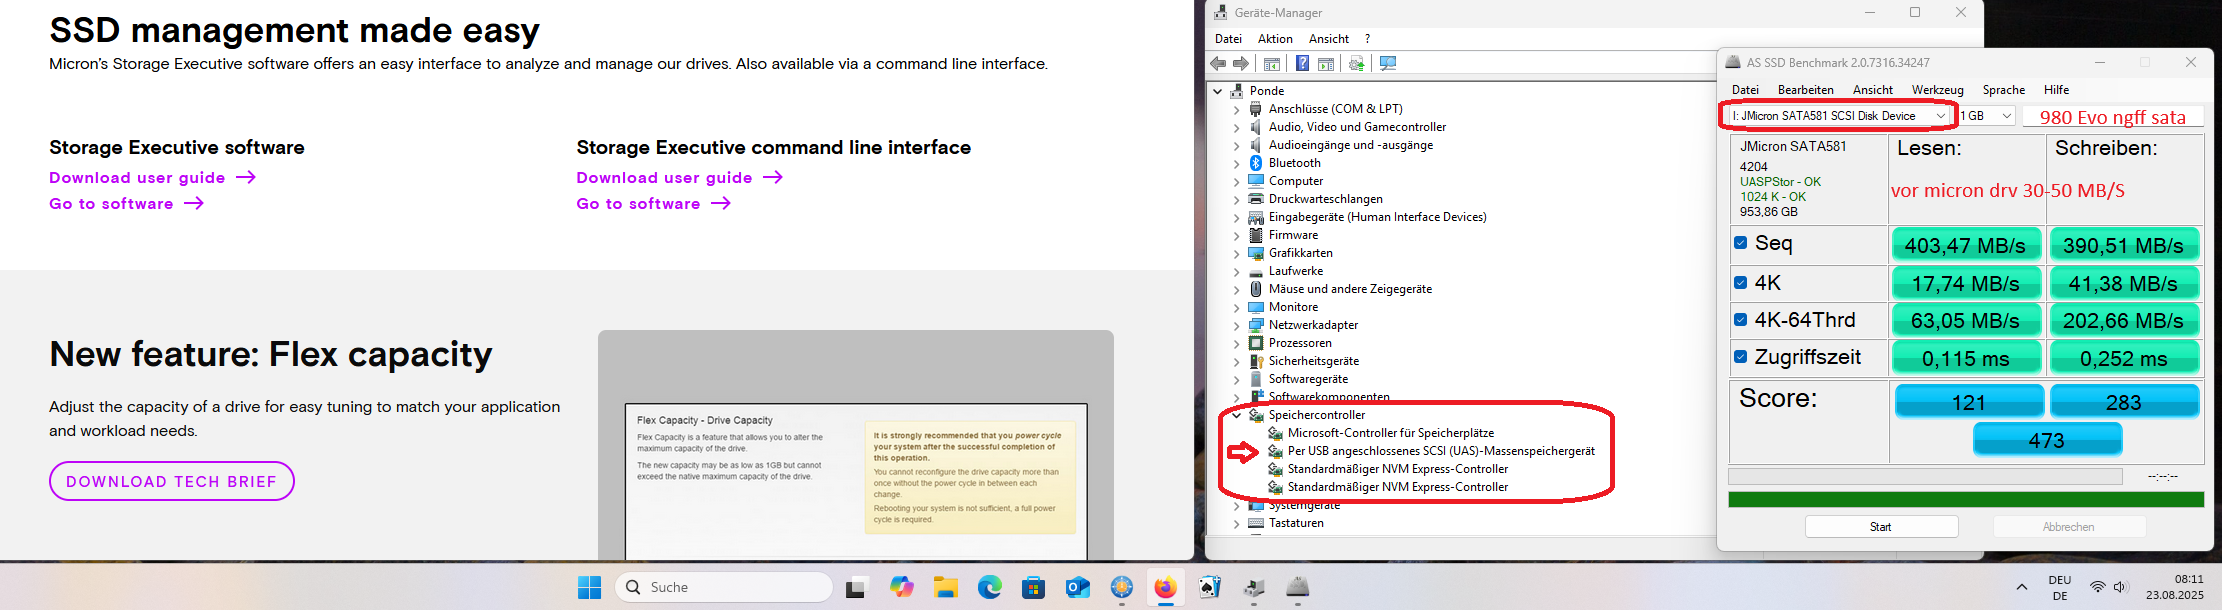Click the green benchmark progress bar
This screenshot has width=2222, height=610.
[x=1966, y=499]
